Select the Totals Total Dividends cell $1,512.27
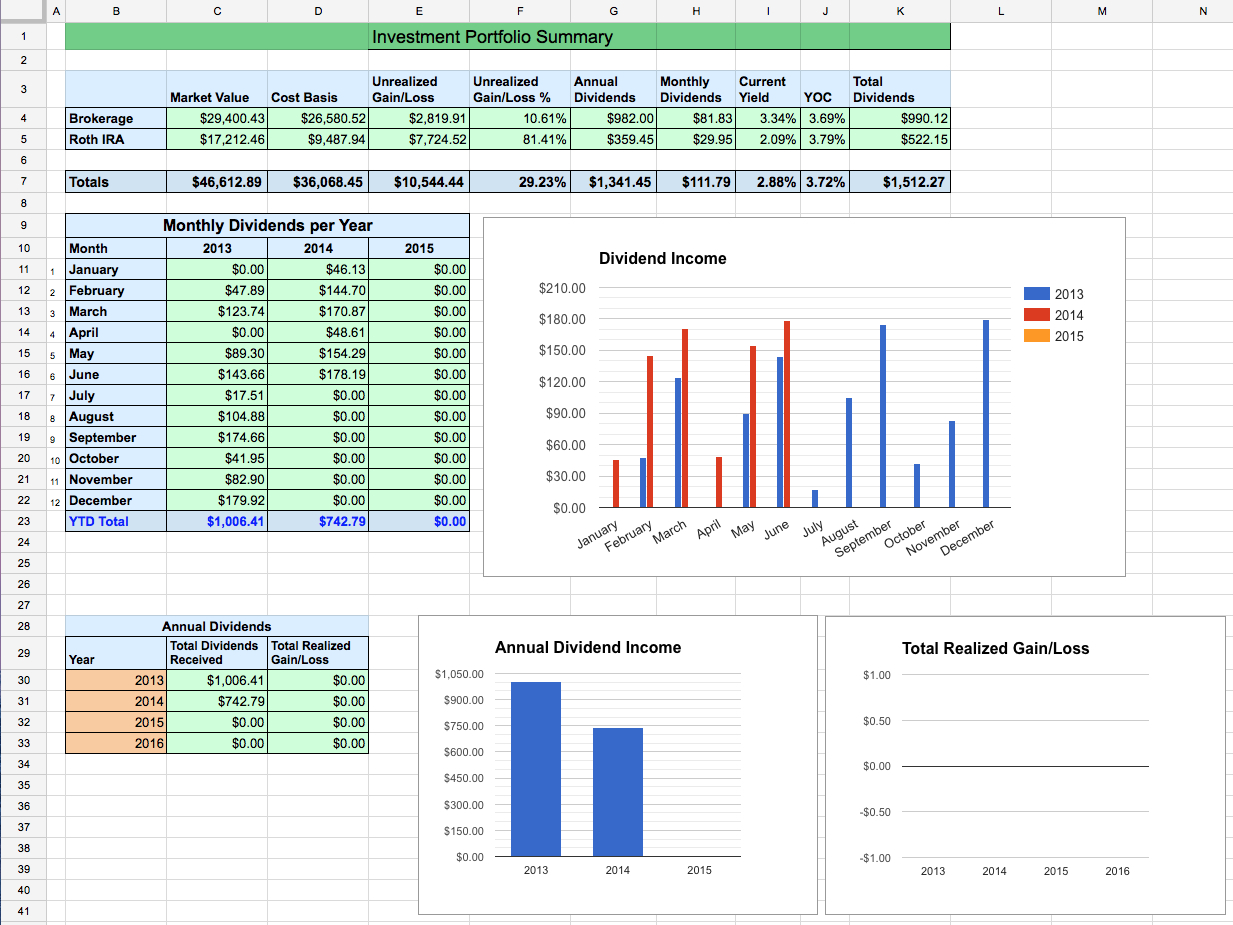Image resolution: width=1233 pixels, height=925 pixels. point(899,182)
